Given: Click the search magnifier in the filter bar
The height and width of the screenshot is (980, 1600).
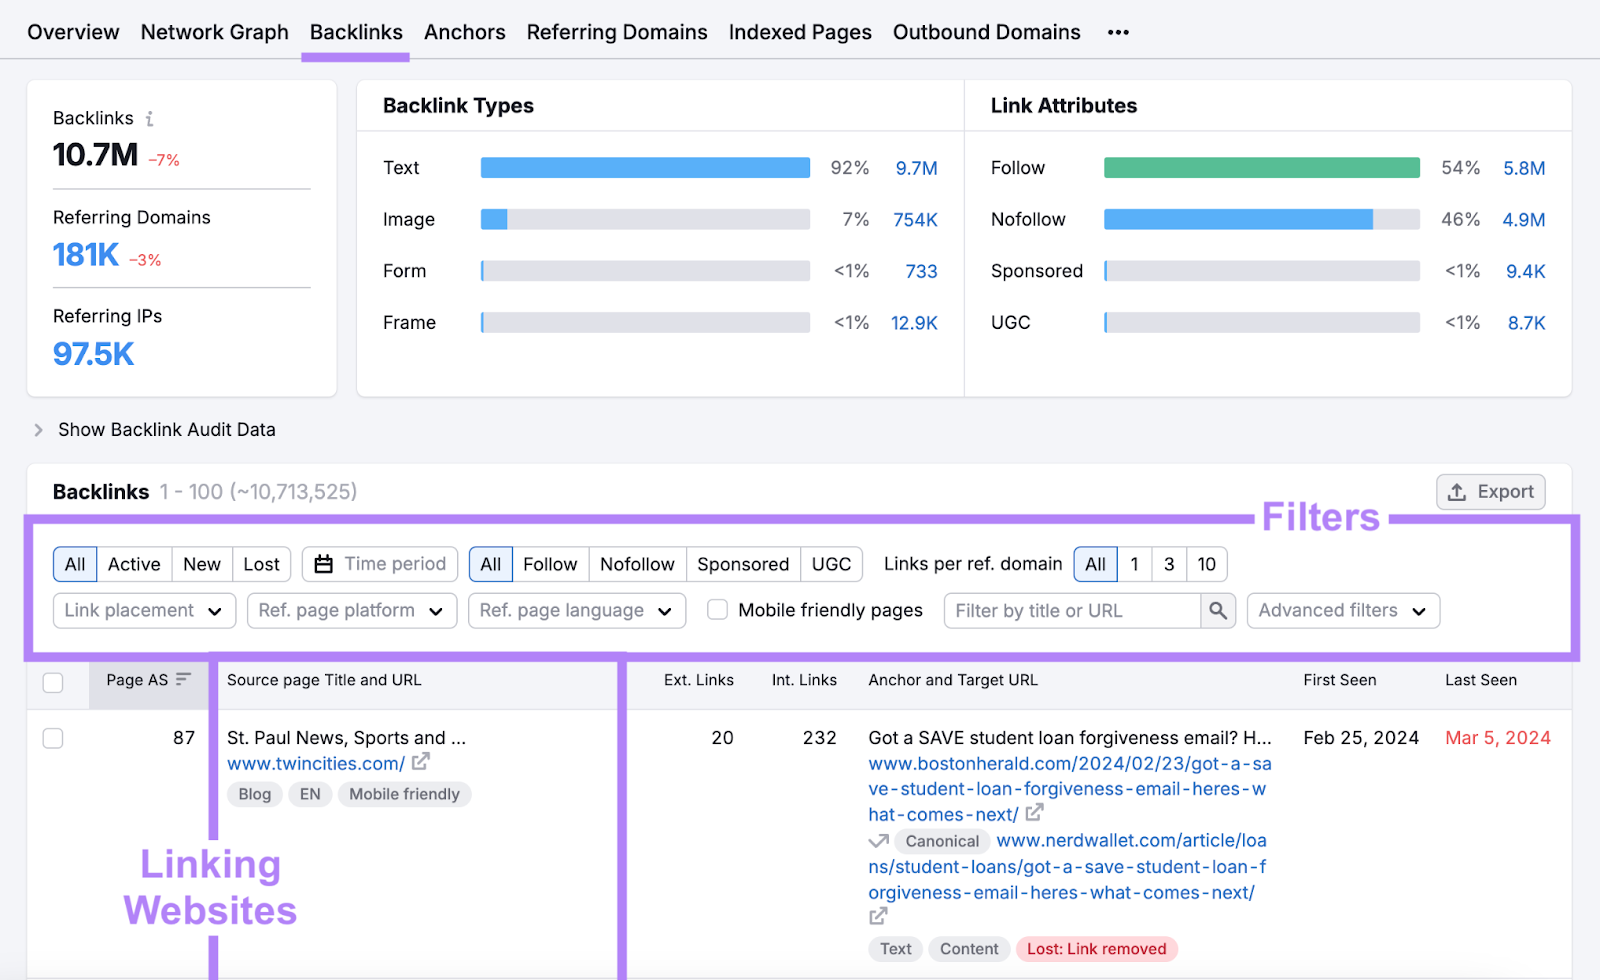Looking at the screenshot, I should pos(1218,610).
